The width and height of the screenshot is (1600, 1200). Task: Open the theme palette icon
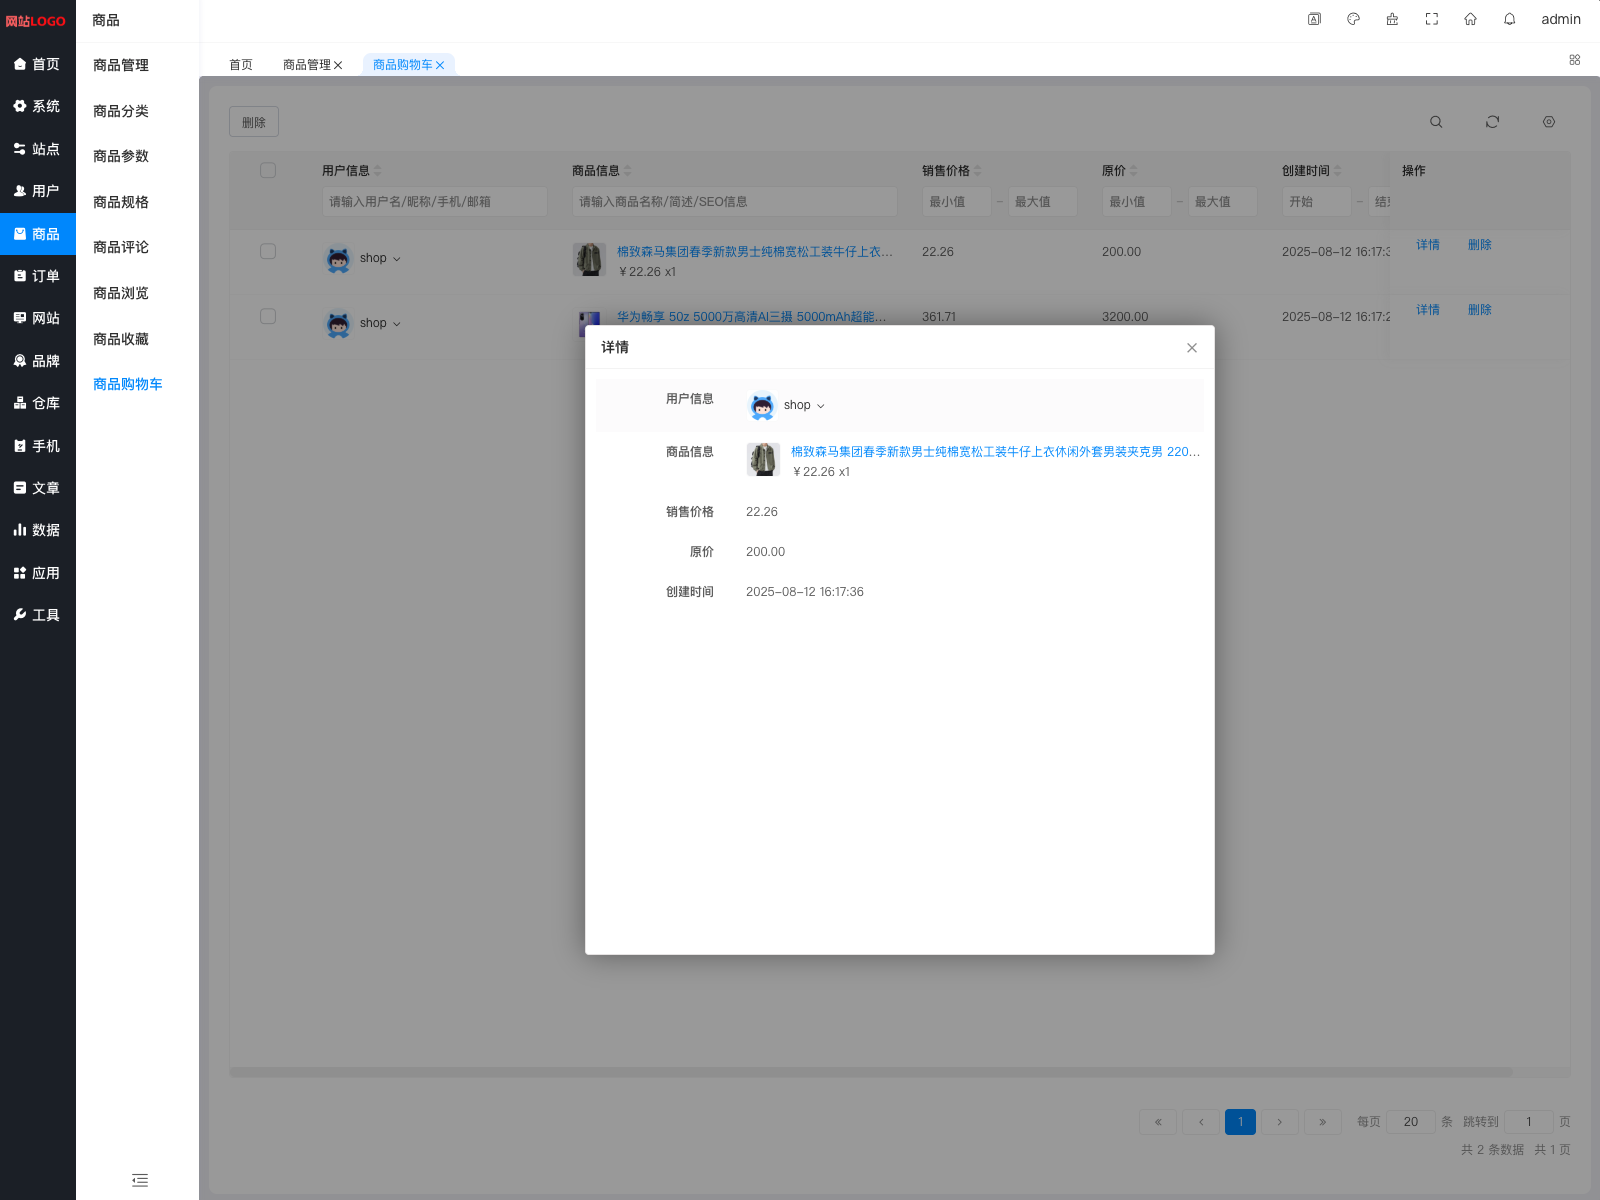click(x=1353, y=19)
